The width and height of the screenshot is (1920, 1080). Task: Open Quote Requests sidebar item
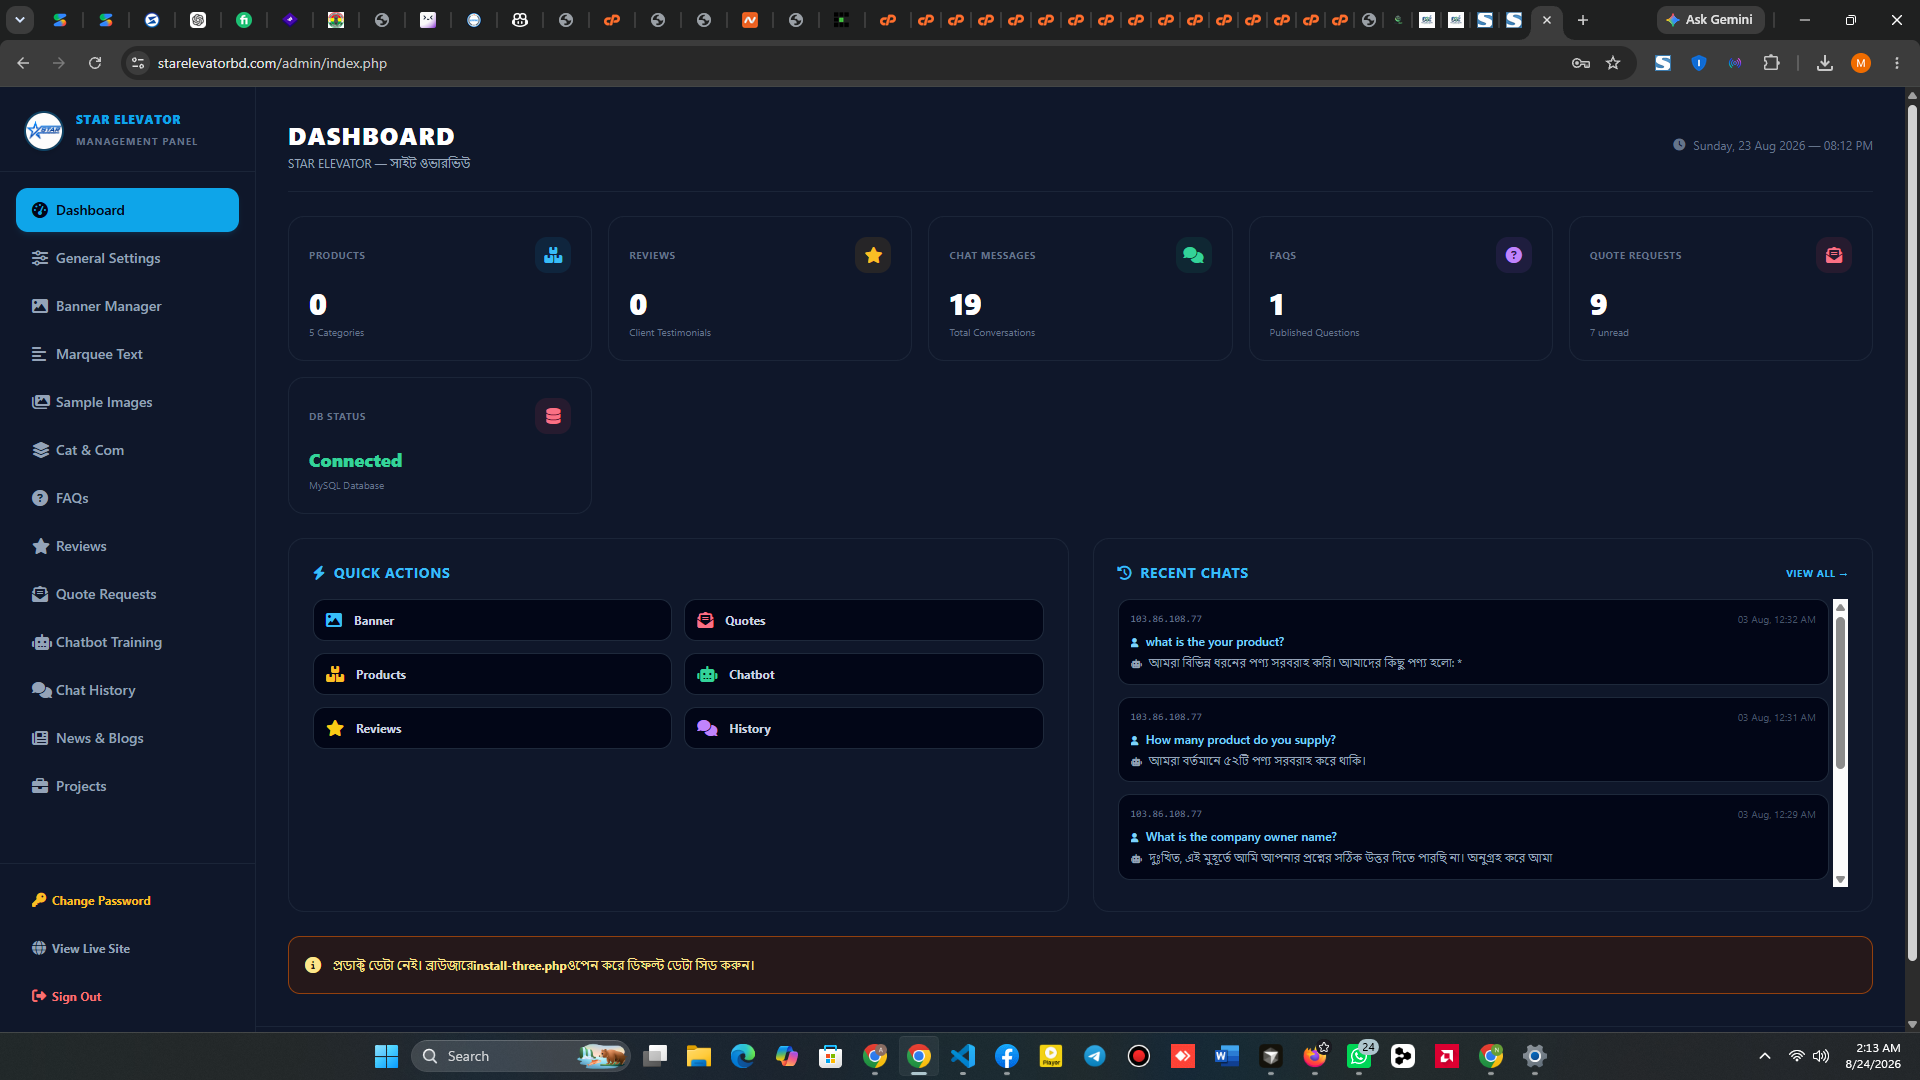[x=127, y=594]
